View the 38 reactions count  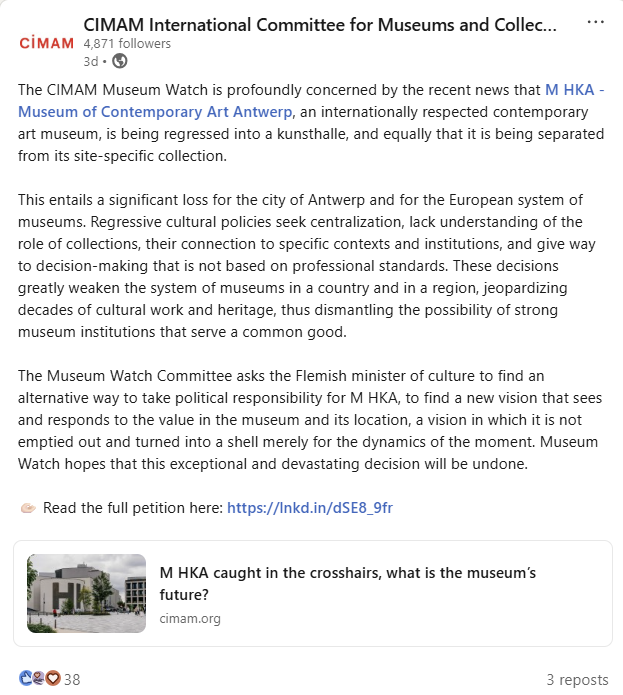pos(72,680)
